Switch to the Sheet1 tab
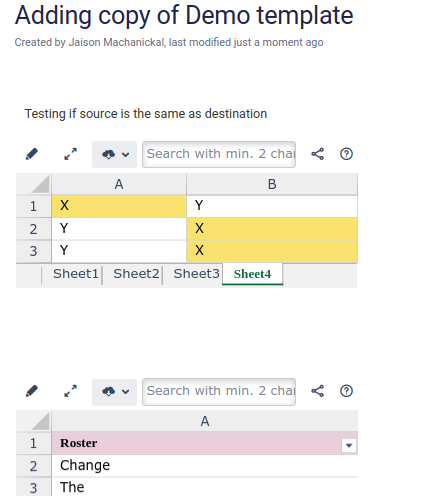This screenshot has width=434, height=496. (76, 274)
